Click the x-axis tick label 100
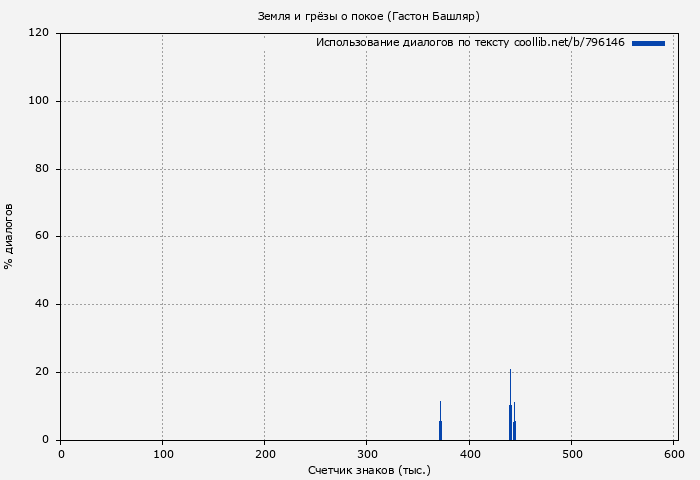The image size is (700, 480). coord(163,454)
